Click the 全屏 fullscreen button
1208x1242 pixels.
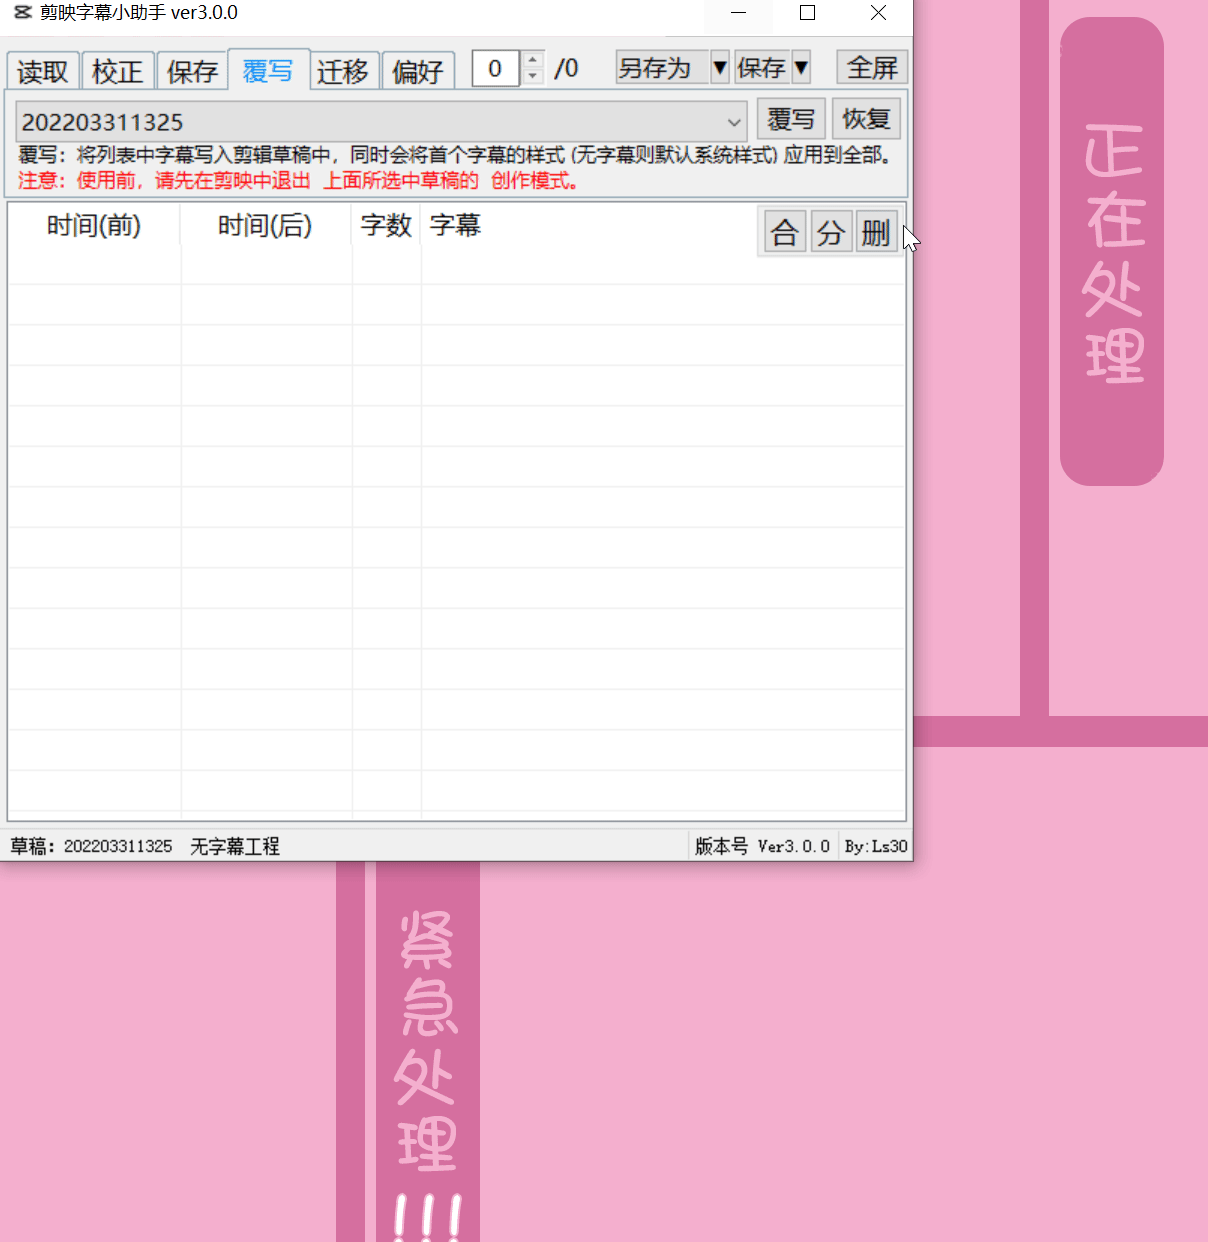point(872,67)
